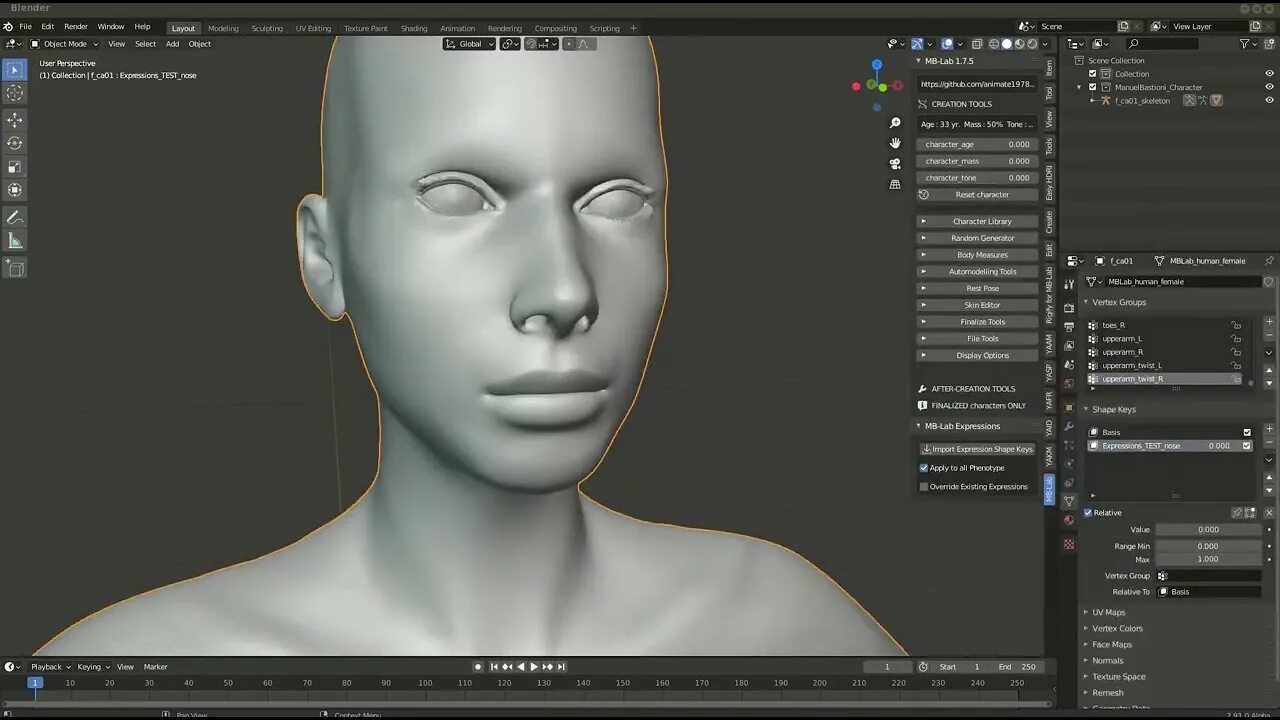Expand the UV Maps panel
The width and height of the screenshot is (1280, 720).
coord(1108,612)
